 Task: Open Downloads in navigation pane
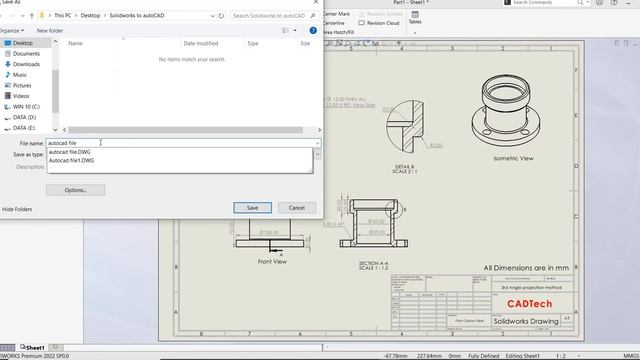25,64
